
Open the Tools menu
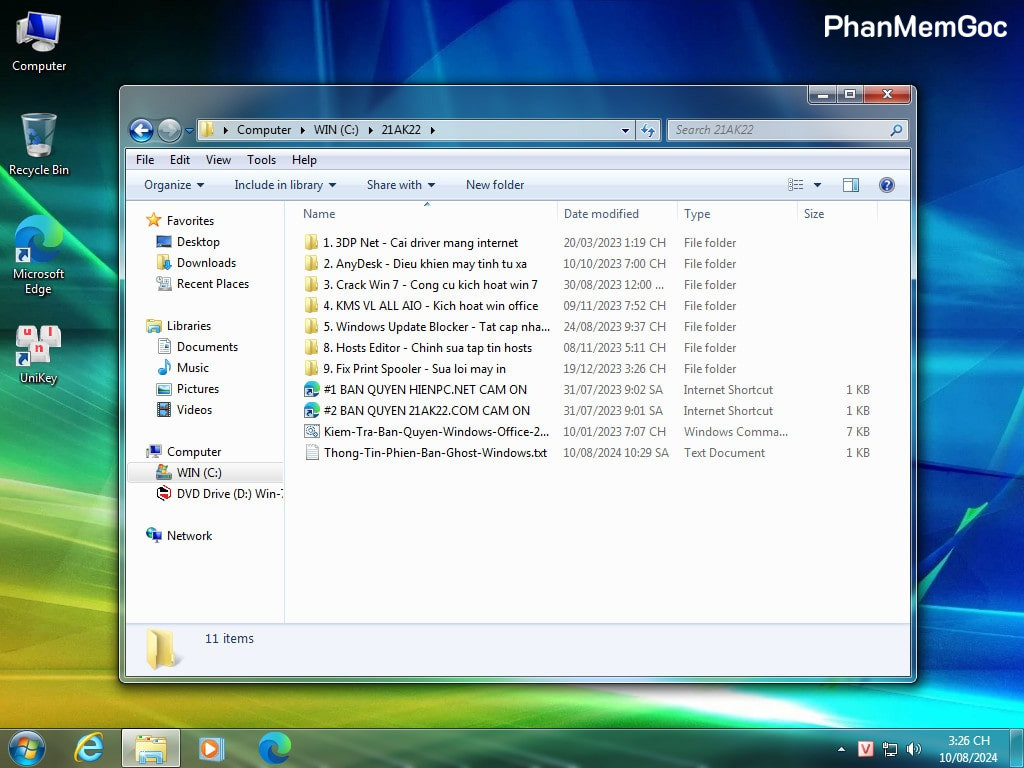(261, 160)
